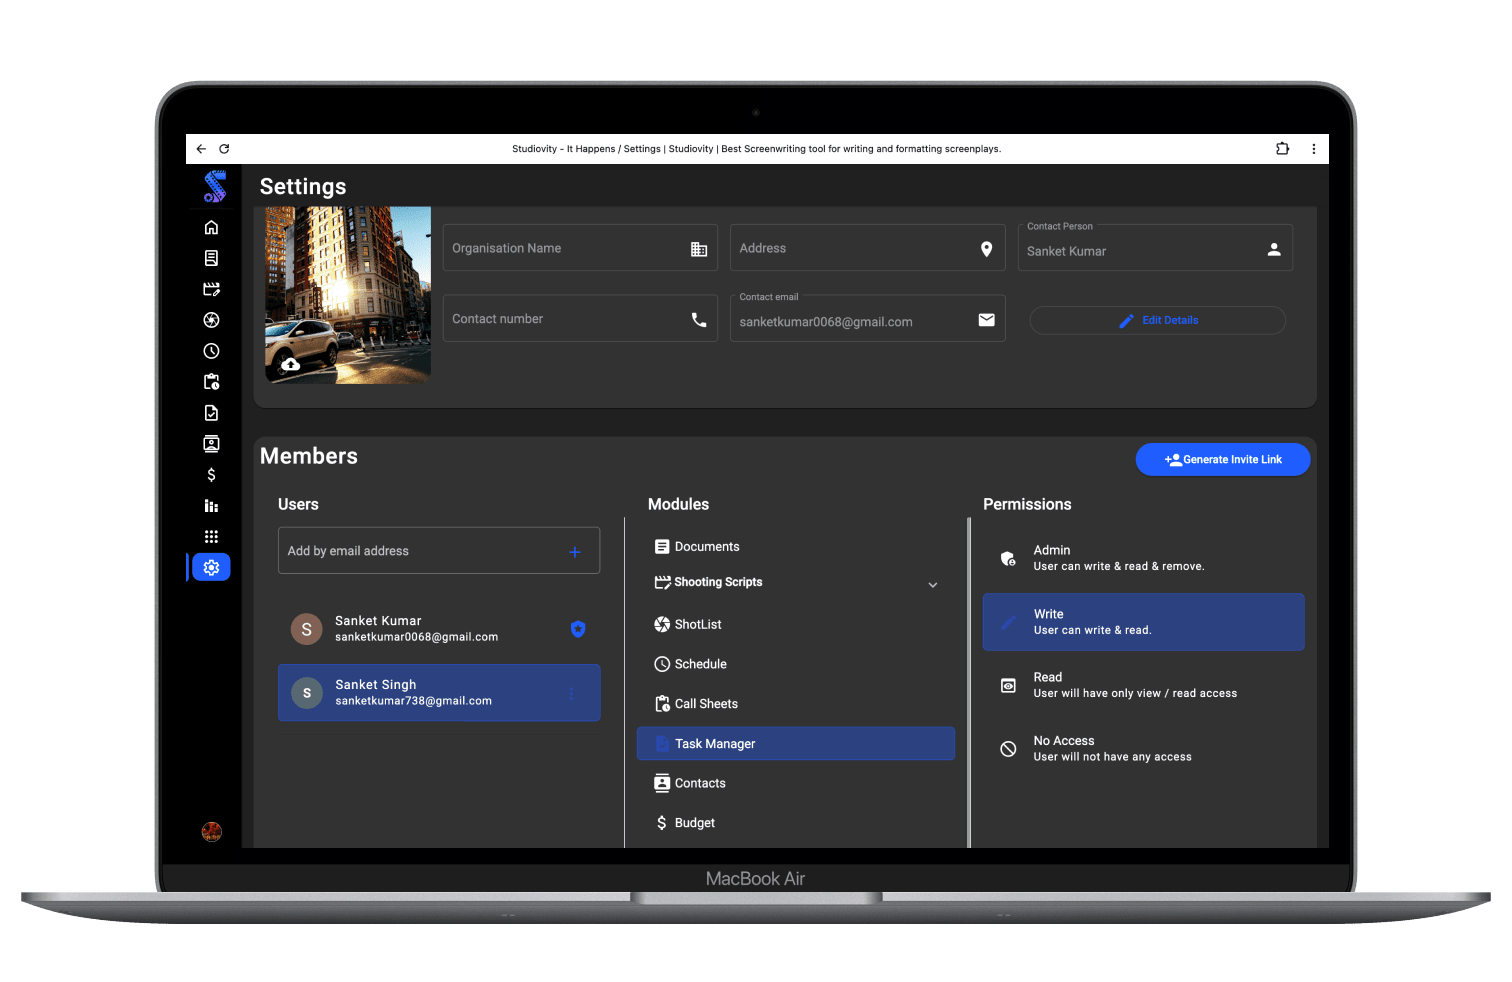Click Generate Invite Link button
This screenshot has height=982, width=1512.
[x=1223, y=460]
